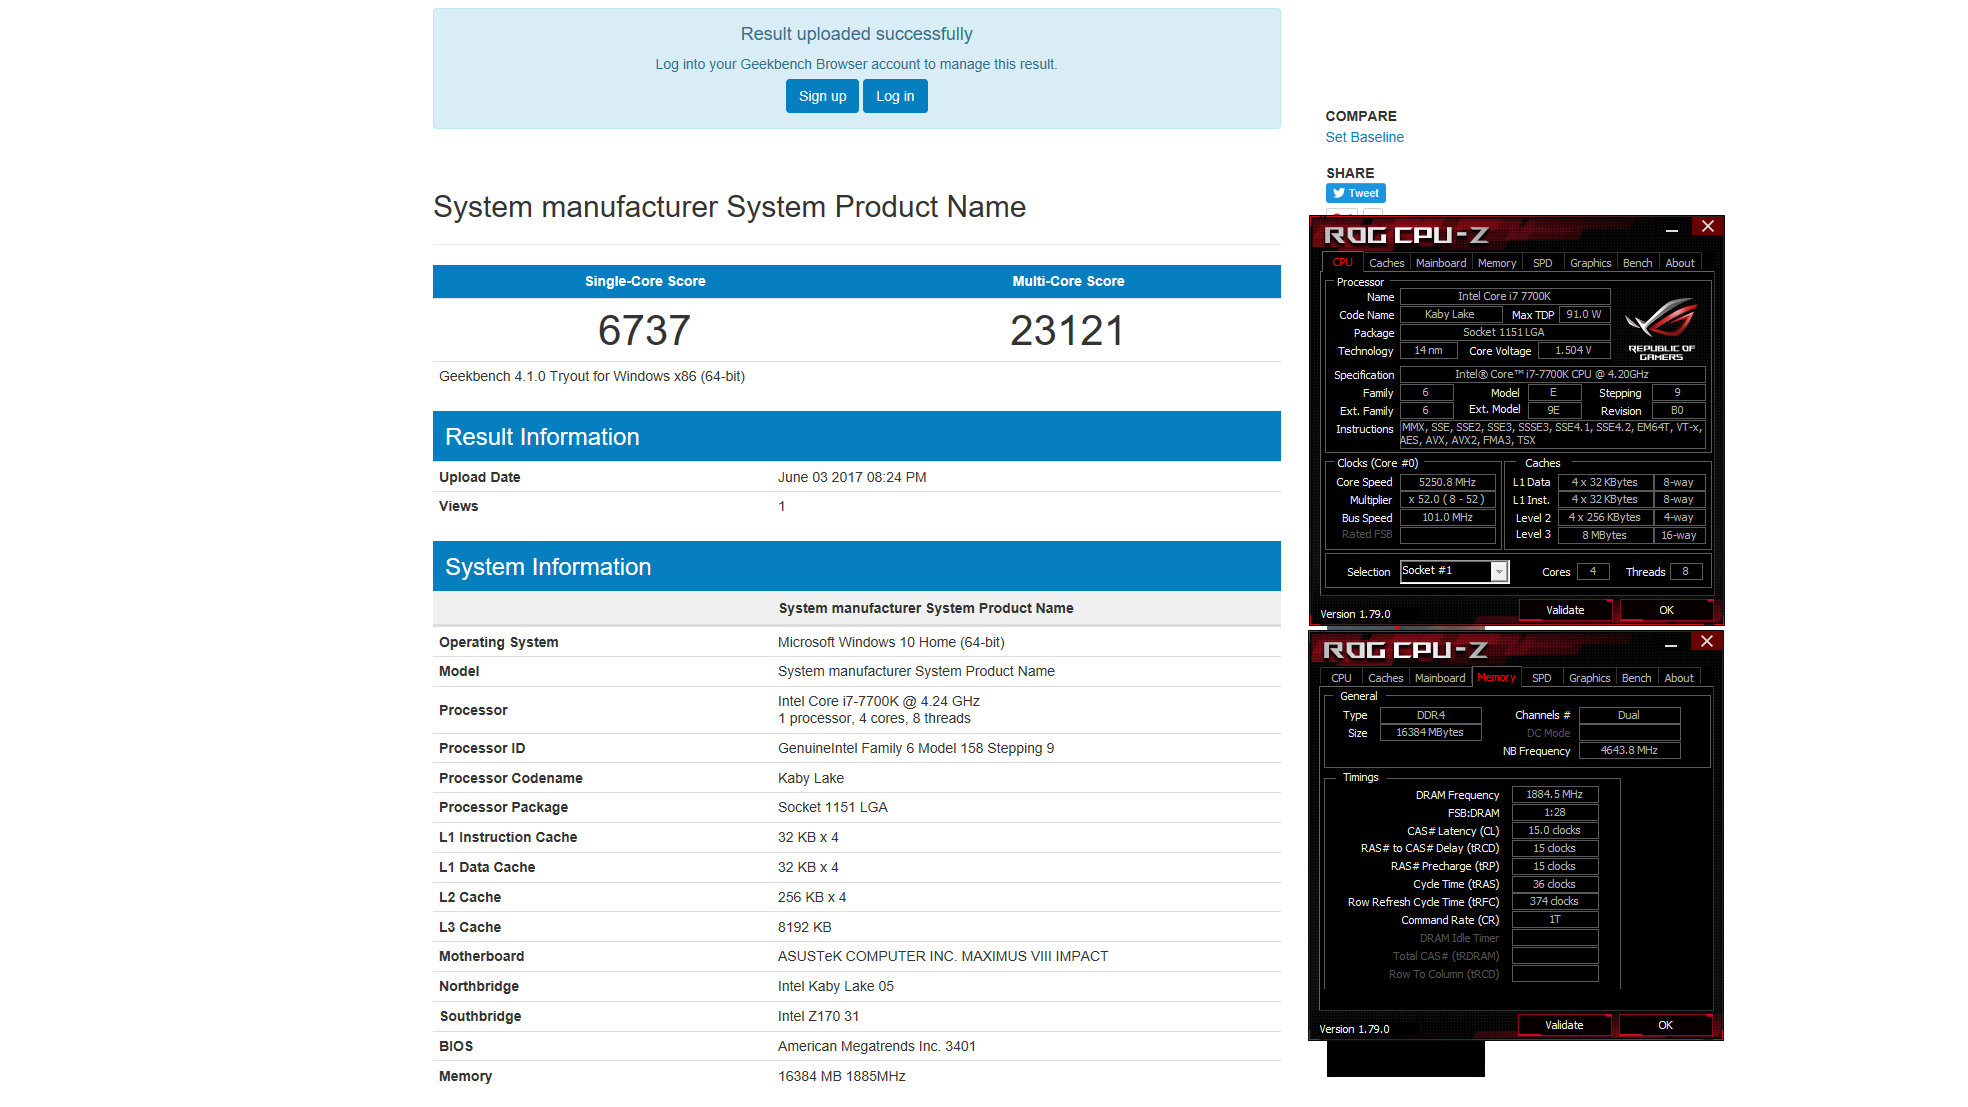The image size is (1968, 1107).
Task: Click the Geekbench 4.1.0 Tryout version text
Action: coord(592,376)
